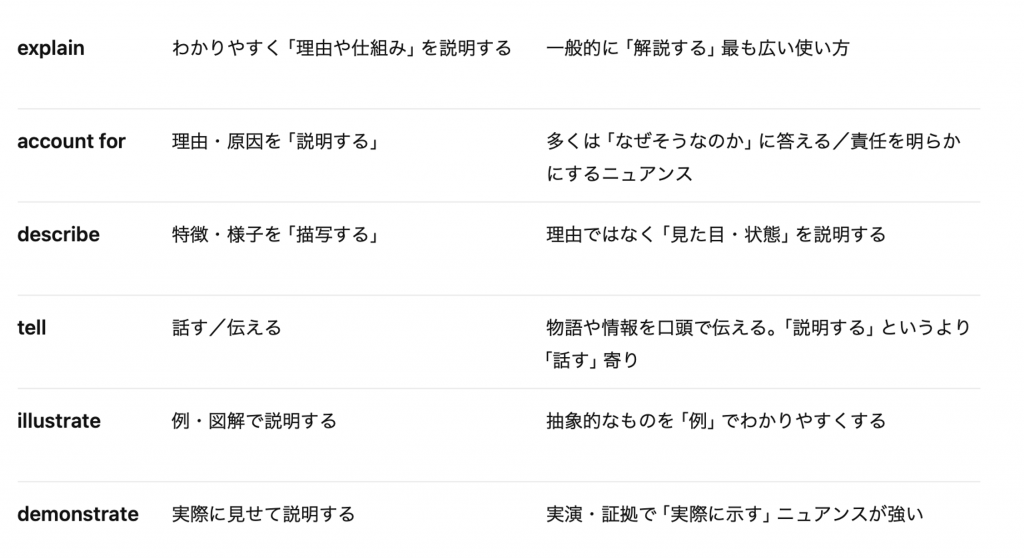Screen dimensions: 1024x558
Task: Select the 'demonstrate' row heading
Action: [78, 514]
